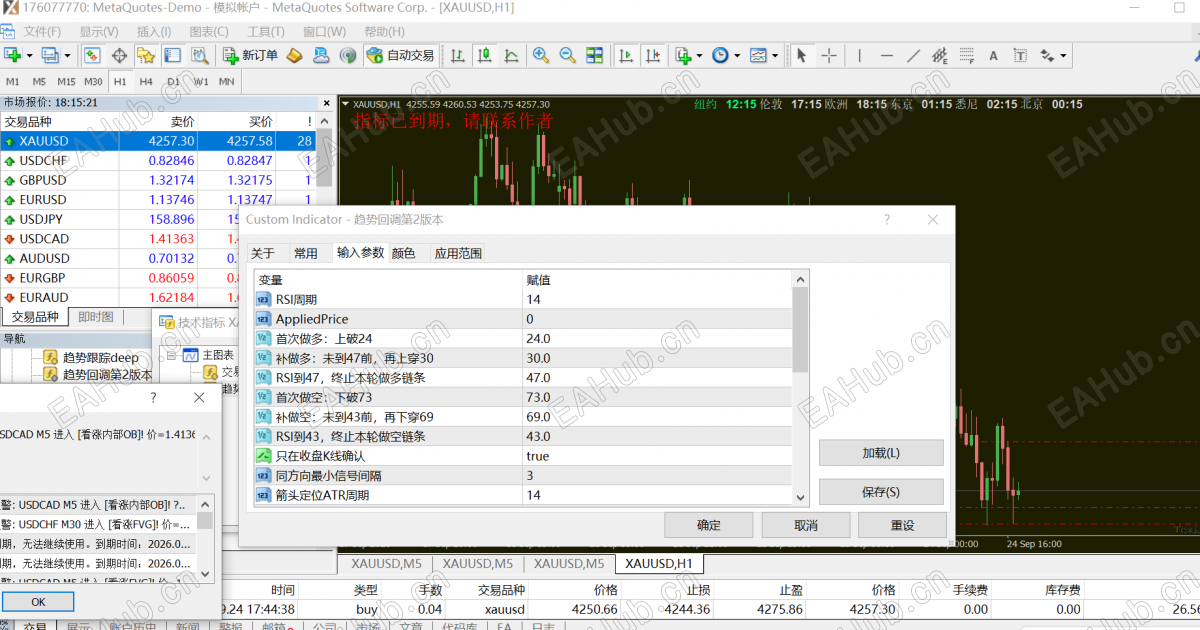
Task: Toggle the Navigator panel star-folder icon
Action: click(x=146, y=56)
